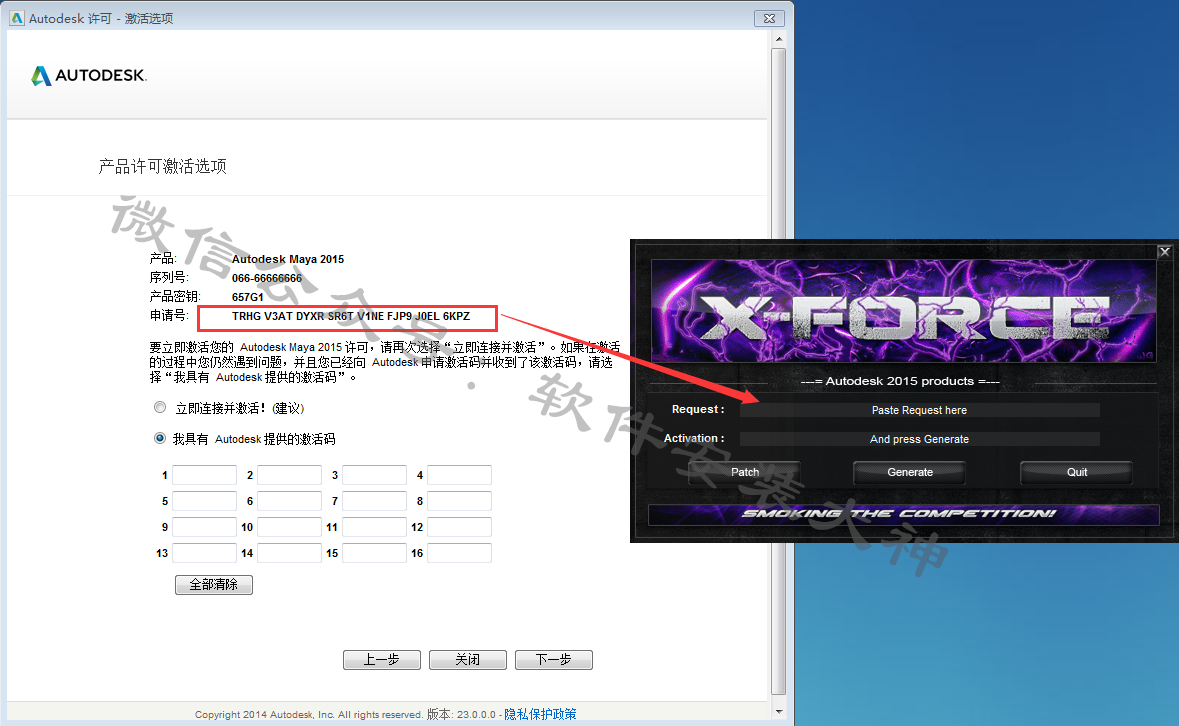Click the Autodesk logo in header
The width and height of the screenshot is (1179, 726).
89,75
